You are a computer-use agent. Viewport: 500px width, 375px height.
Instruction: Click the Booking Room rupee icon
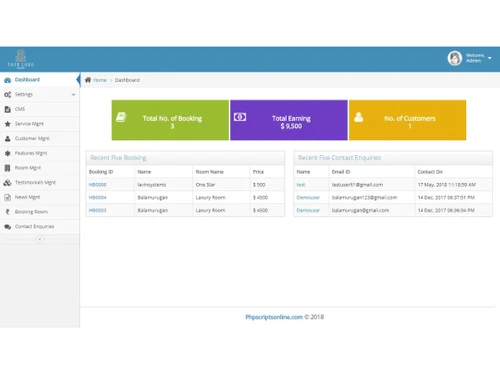click(x=7, y=212)
